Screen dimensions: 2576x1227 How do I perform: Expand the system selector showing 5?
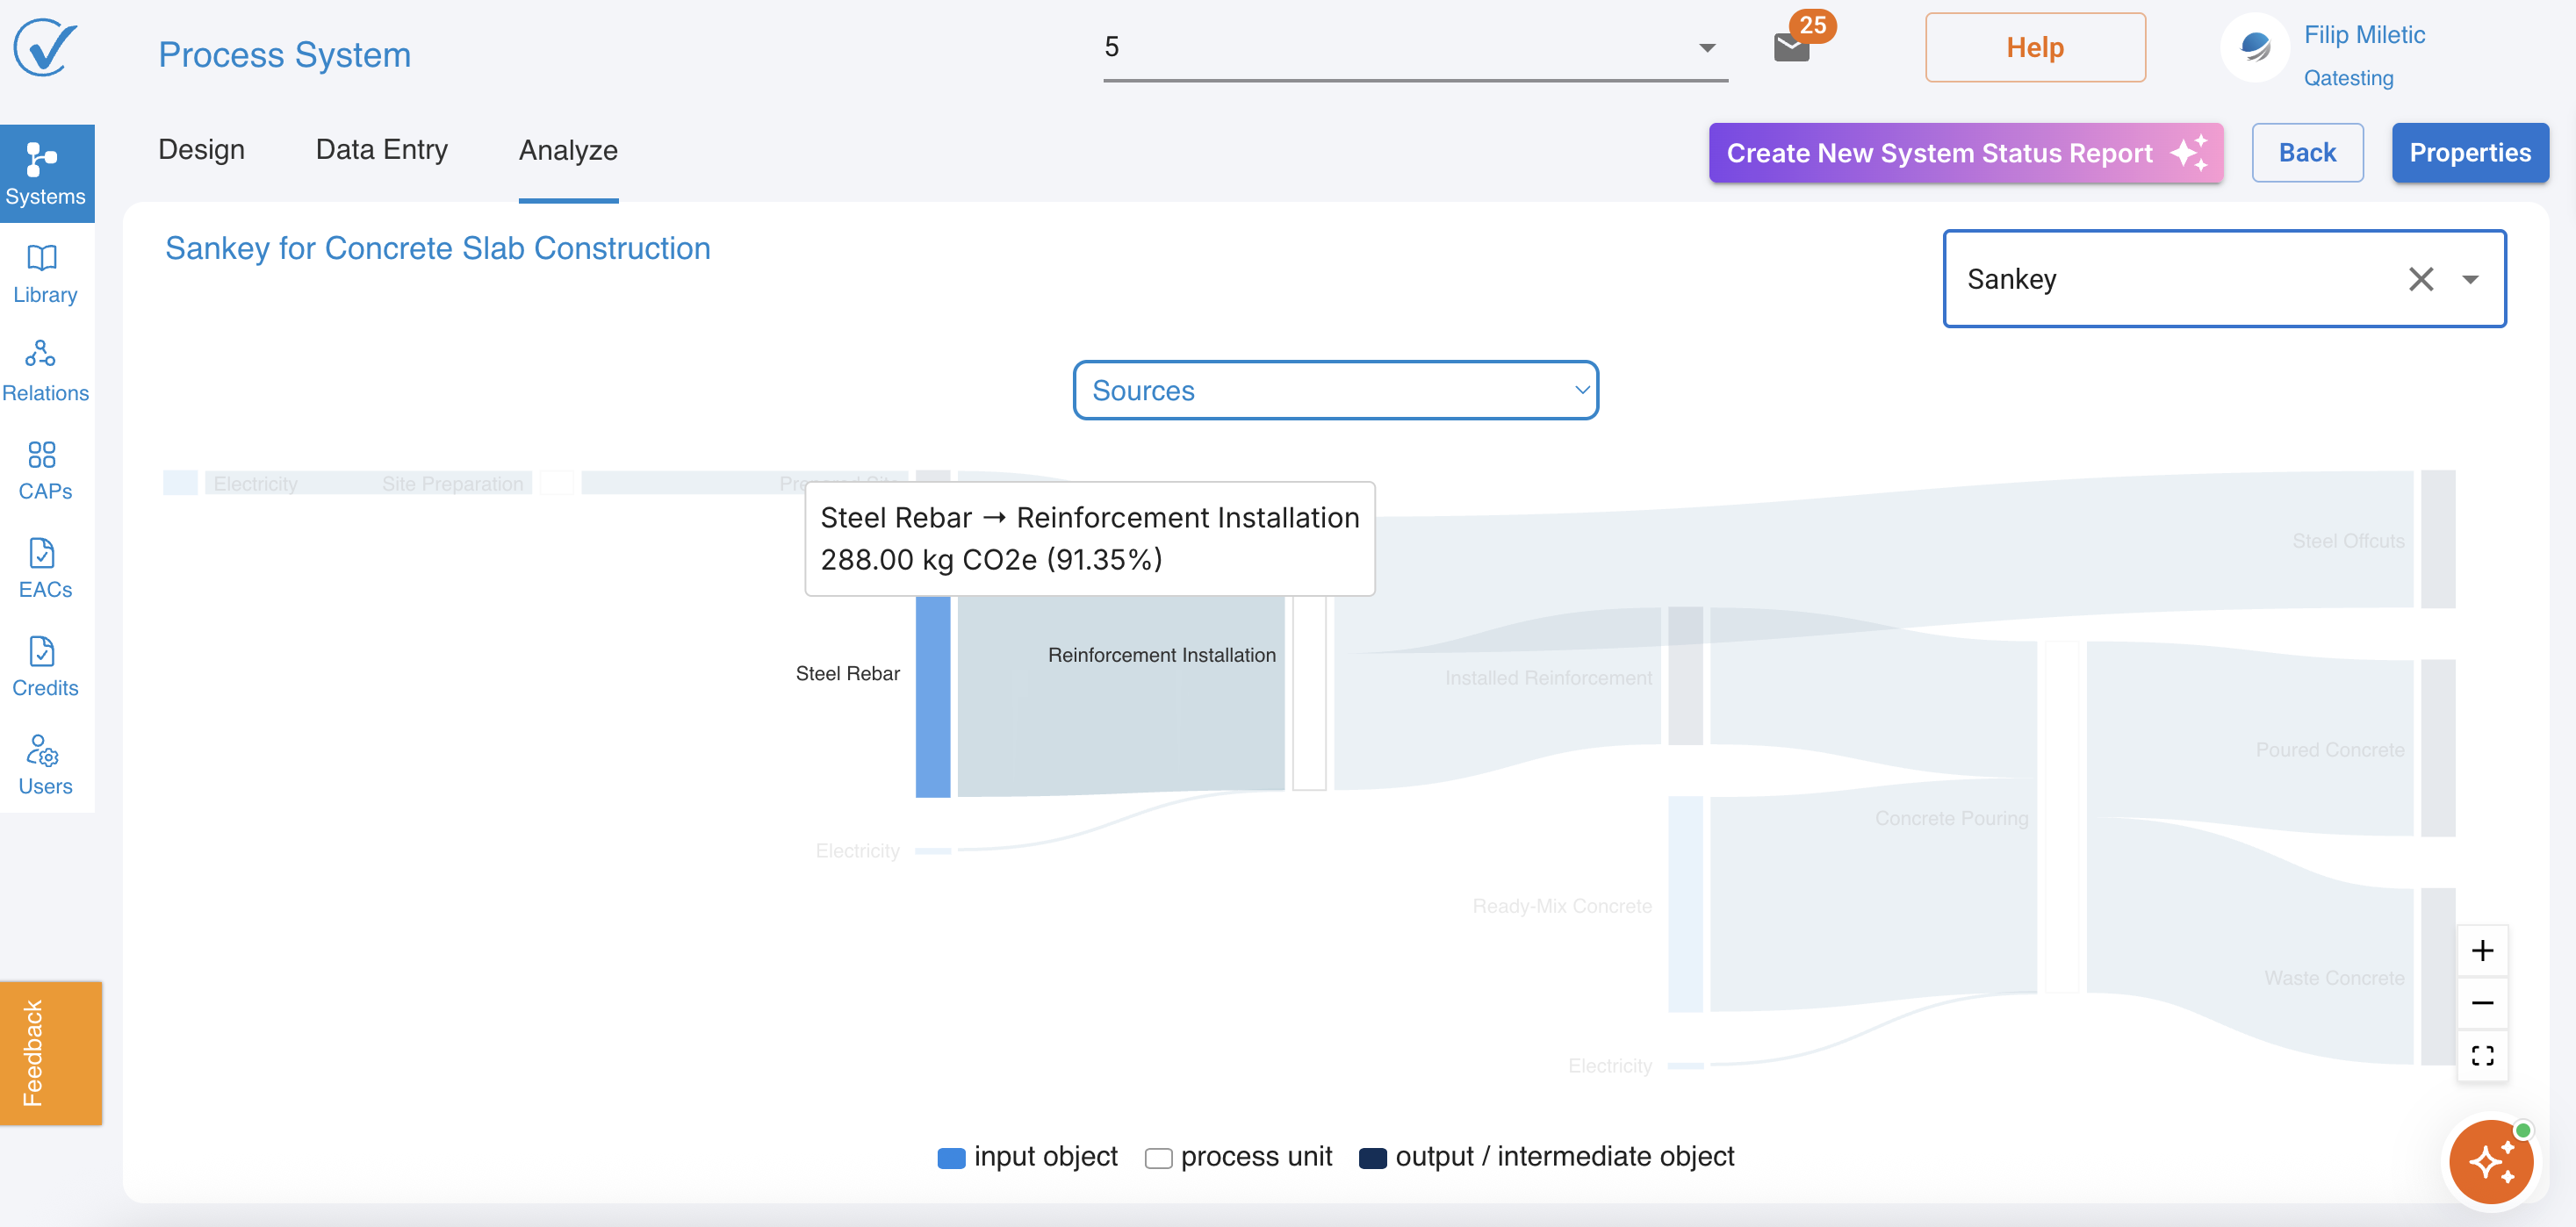pyautogui.click(x=1706, y=48)
